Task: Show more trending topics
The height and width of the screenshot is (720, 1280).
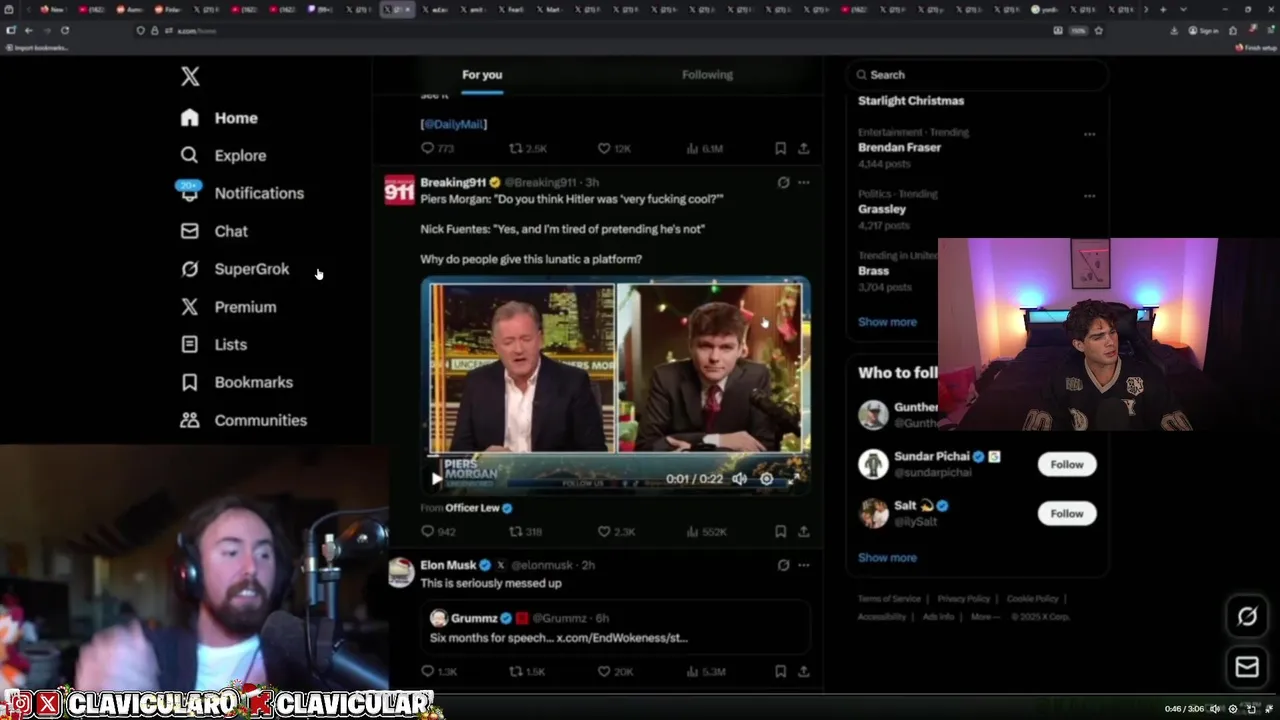Action: tap(887, 322)
